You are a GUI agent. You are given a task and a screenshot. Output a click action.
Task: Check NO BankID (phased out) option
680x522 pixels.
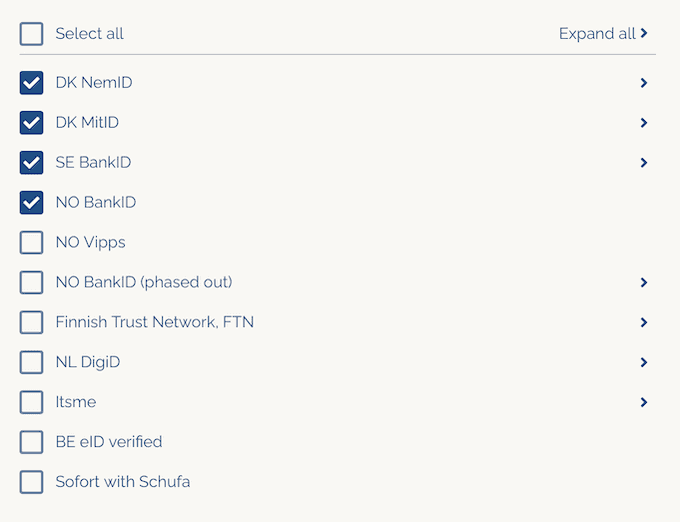[32, 283]
